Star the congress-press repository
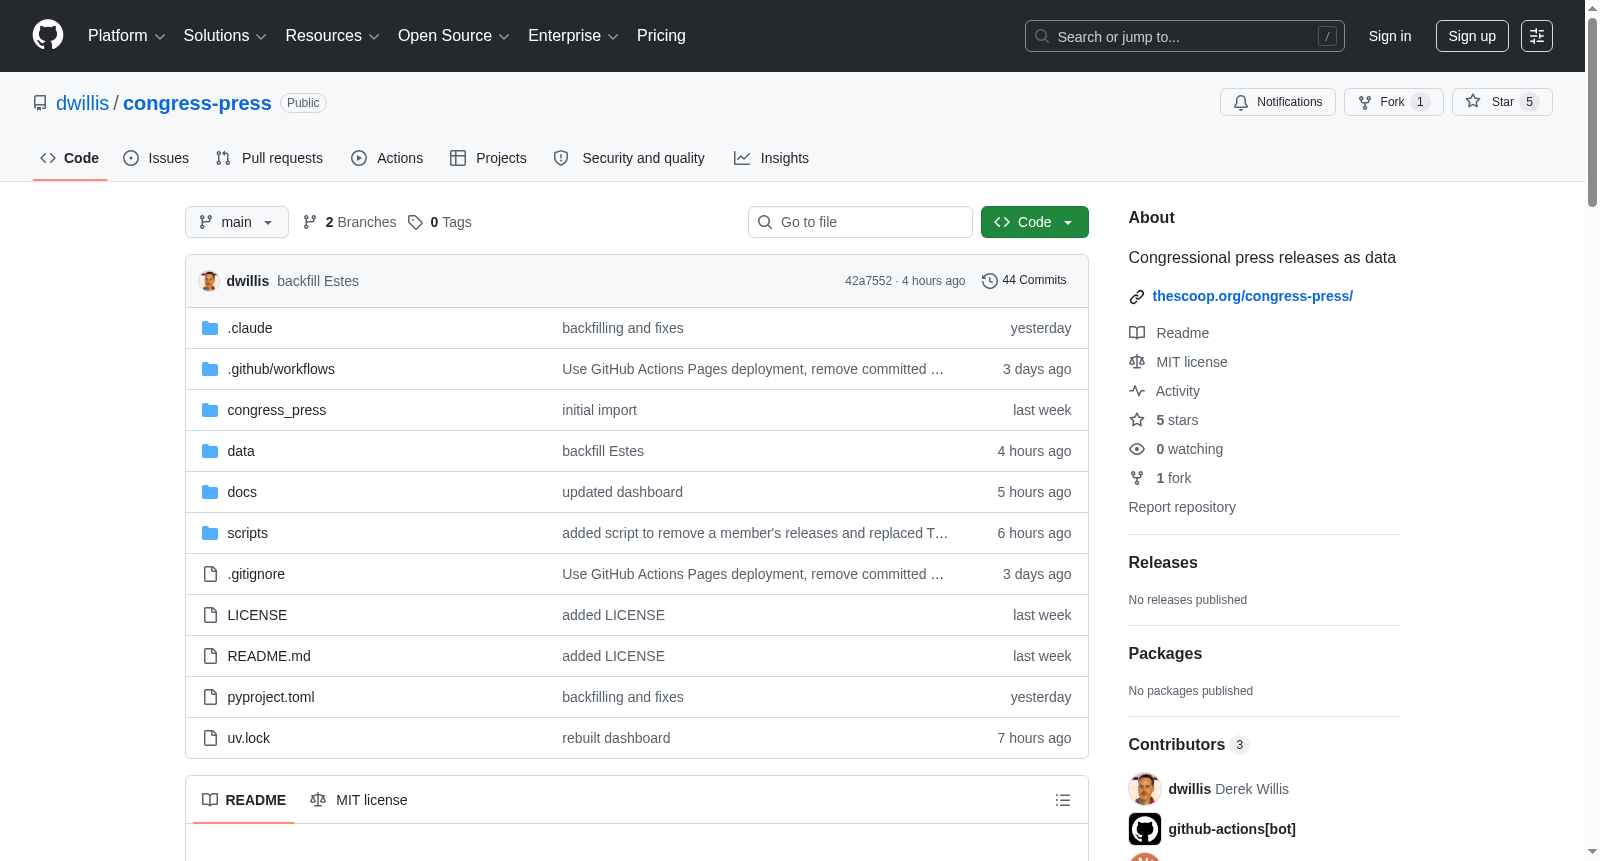This screenshot has height=861, width=1600. pyautogui.click(x=1502, y=102)
